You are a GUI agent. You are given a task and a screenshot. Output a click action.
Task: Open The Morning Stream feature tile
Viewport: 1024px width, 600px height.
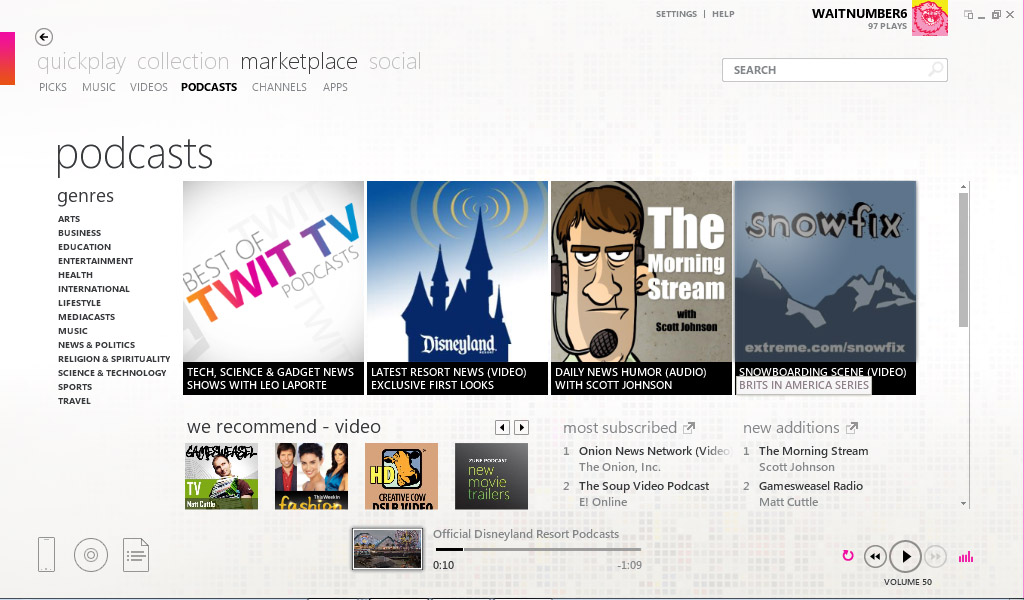coord(641,288)
